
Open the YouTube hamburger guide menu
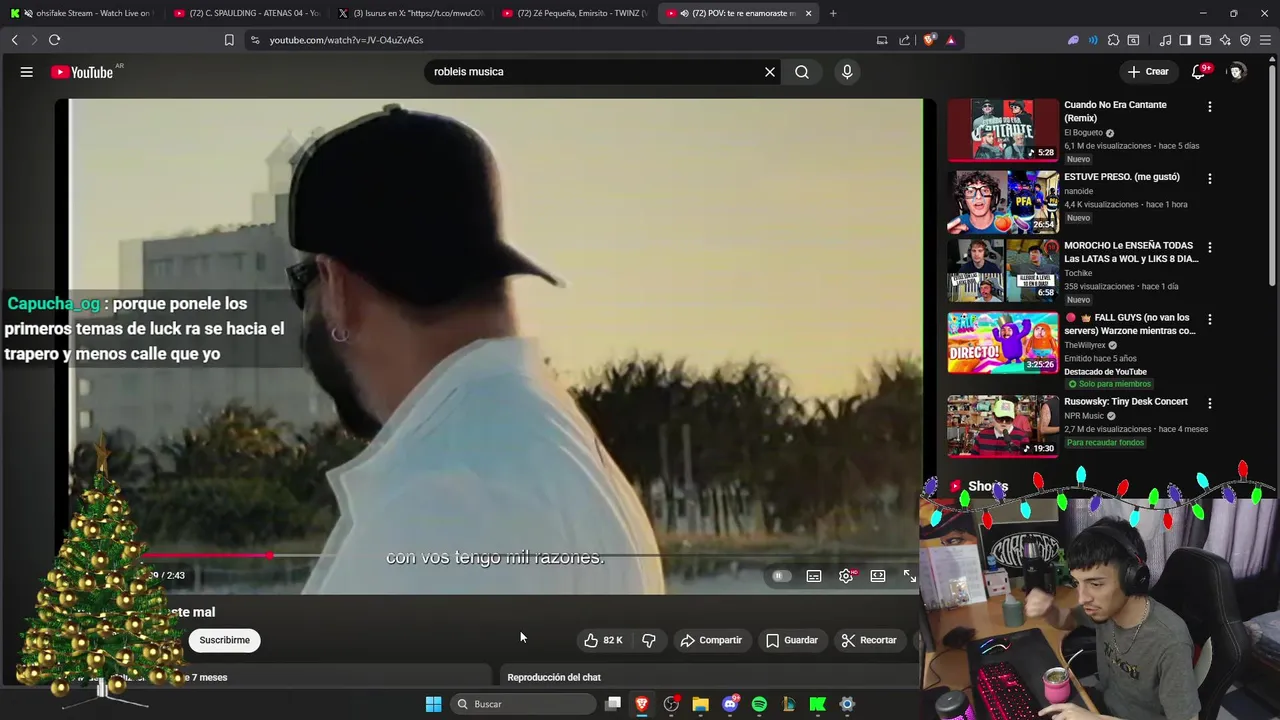27,72
